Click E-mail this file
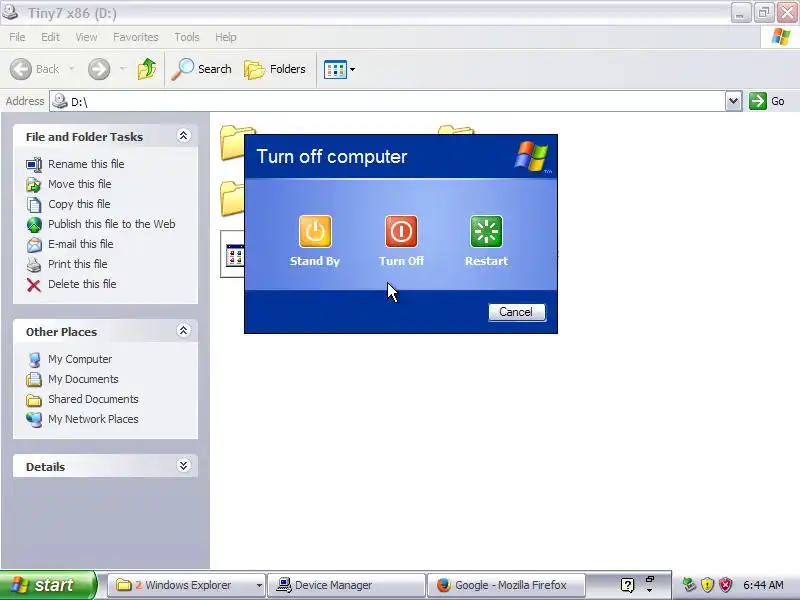This screenshot has width=800, height=600. pyautogui.click(x=81, y=244)
